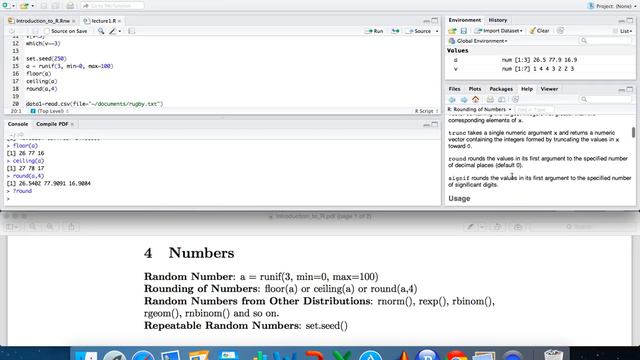Open the Global Environment dropdown
The height and width of the screenshot is (360, 640).
coord(478,41)
